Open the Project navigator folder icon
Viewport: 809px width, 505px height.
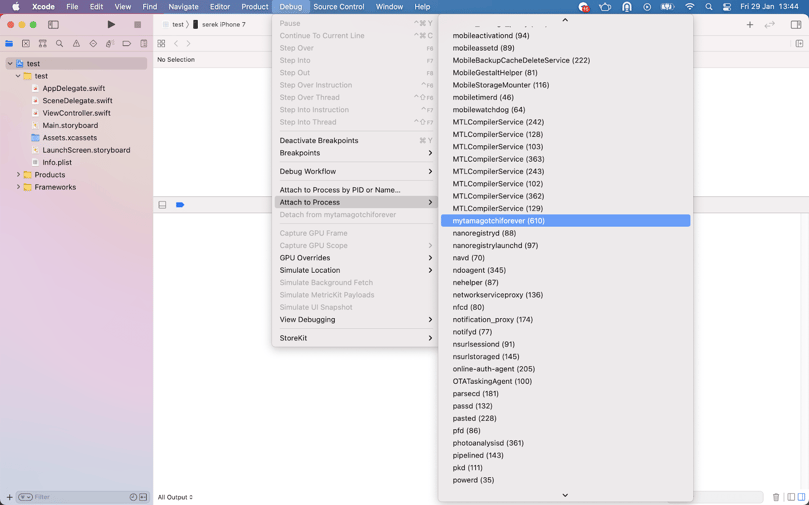coord(9,44)
